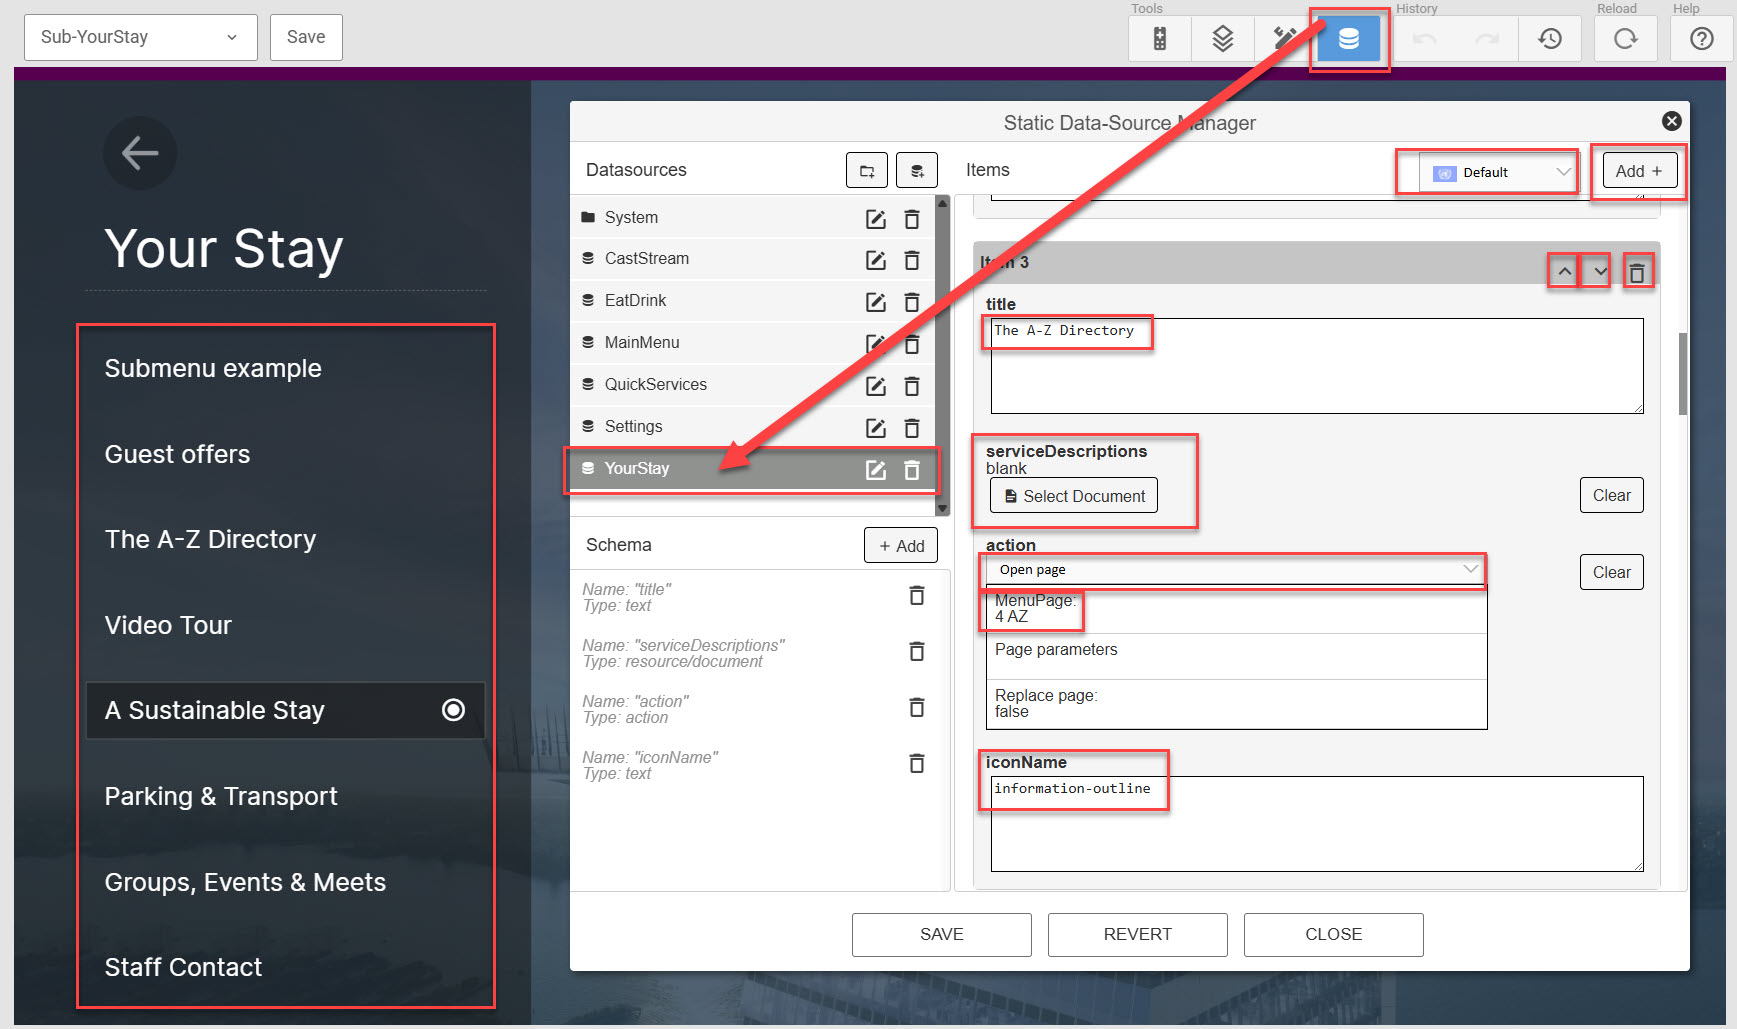Image resolution: width=1737 pixels, height=1029 pixels.
Task: Select the A Sustainable Stay radio option
Action: pyautogui.click(x=453, y=710)
